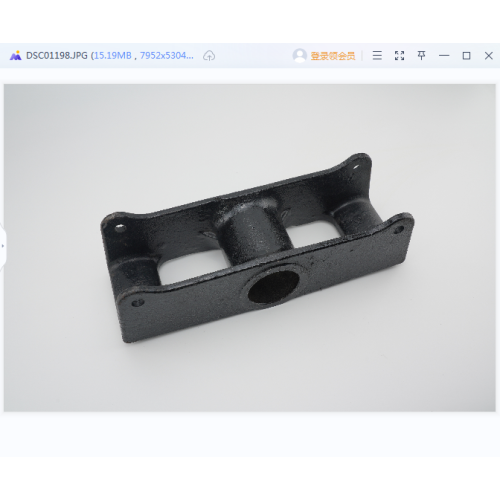The height and width of the screenshot is (500, 500).
Task: Enter fullscreen view mode
Action: [x=399, y=55]
